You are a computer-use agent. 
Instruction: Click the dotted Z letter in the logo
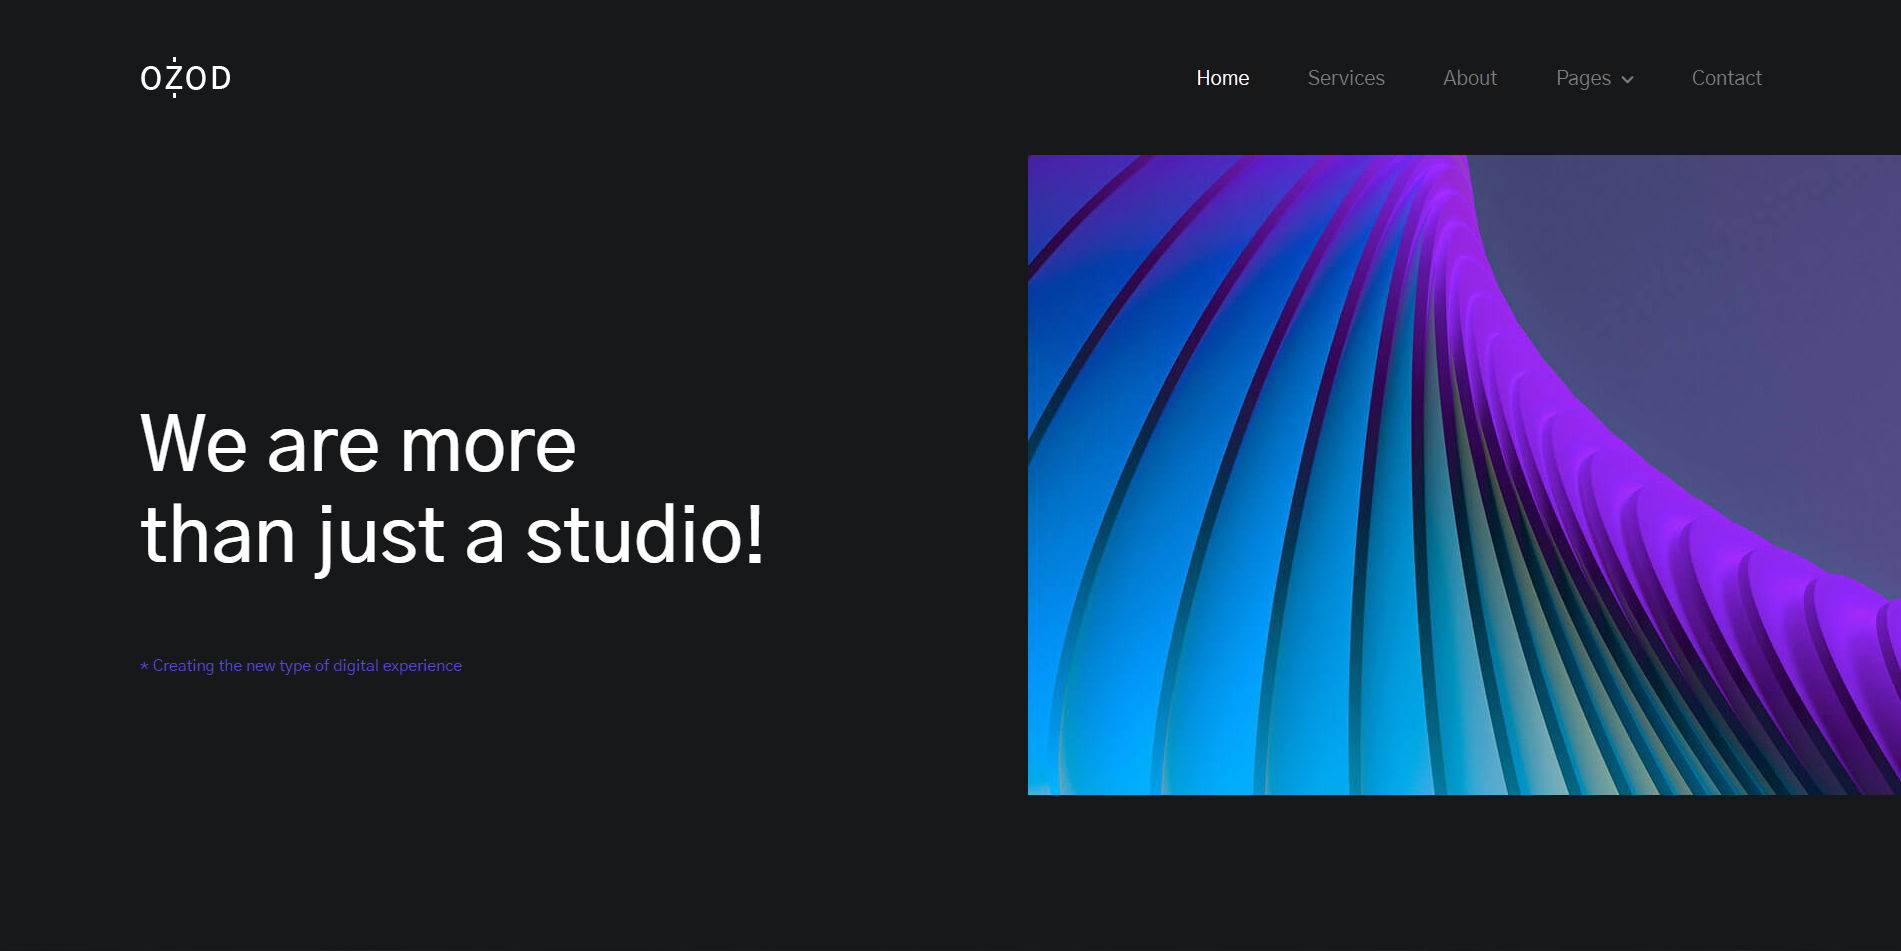tap(174, 78)
